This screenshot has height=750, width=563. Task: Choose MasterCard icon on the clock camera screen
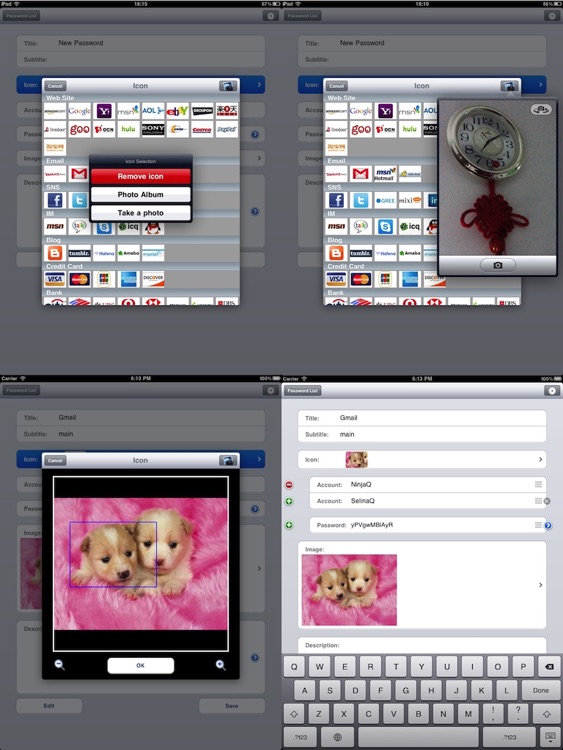coord(361,279)
